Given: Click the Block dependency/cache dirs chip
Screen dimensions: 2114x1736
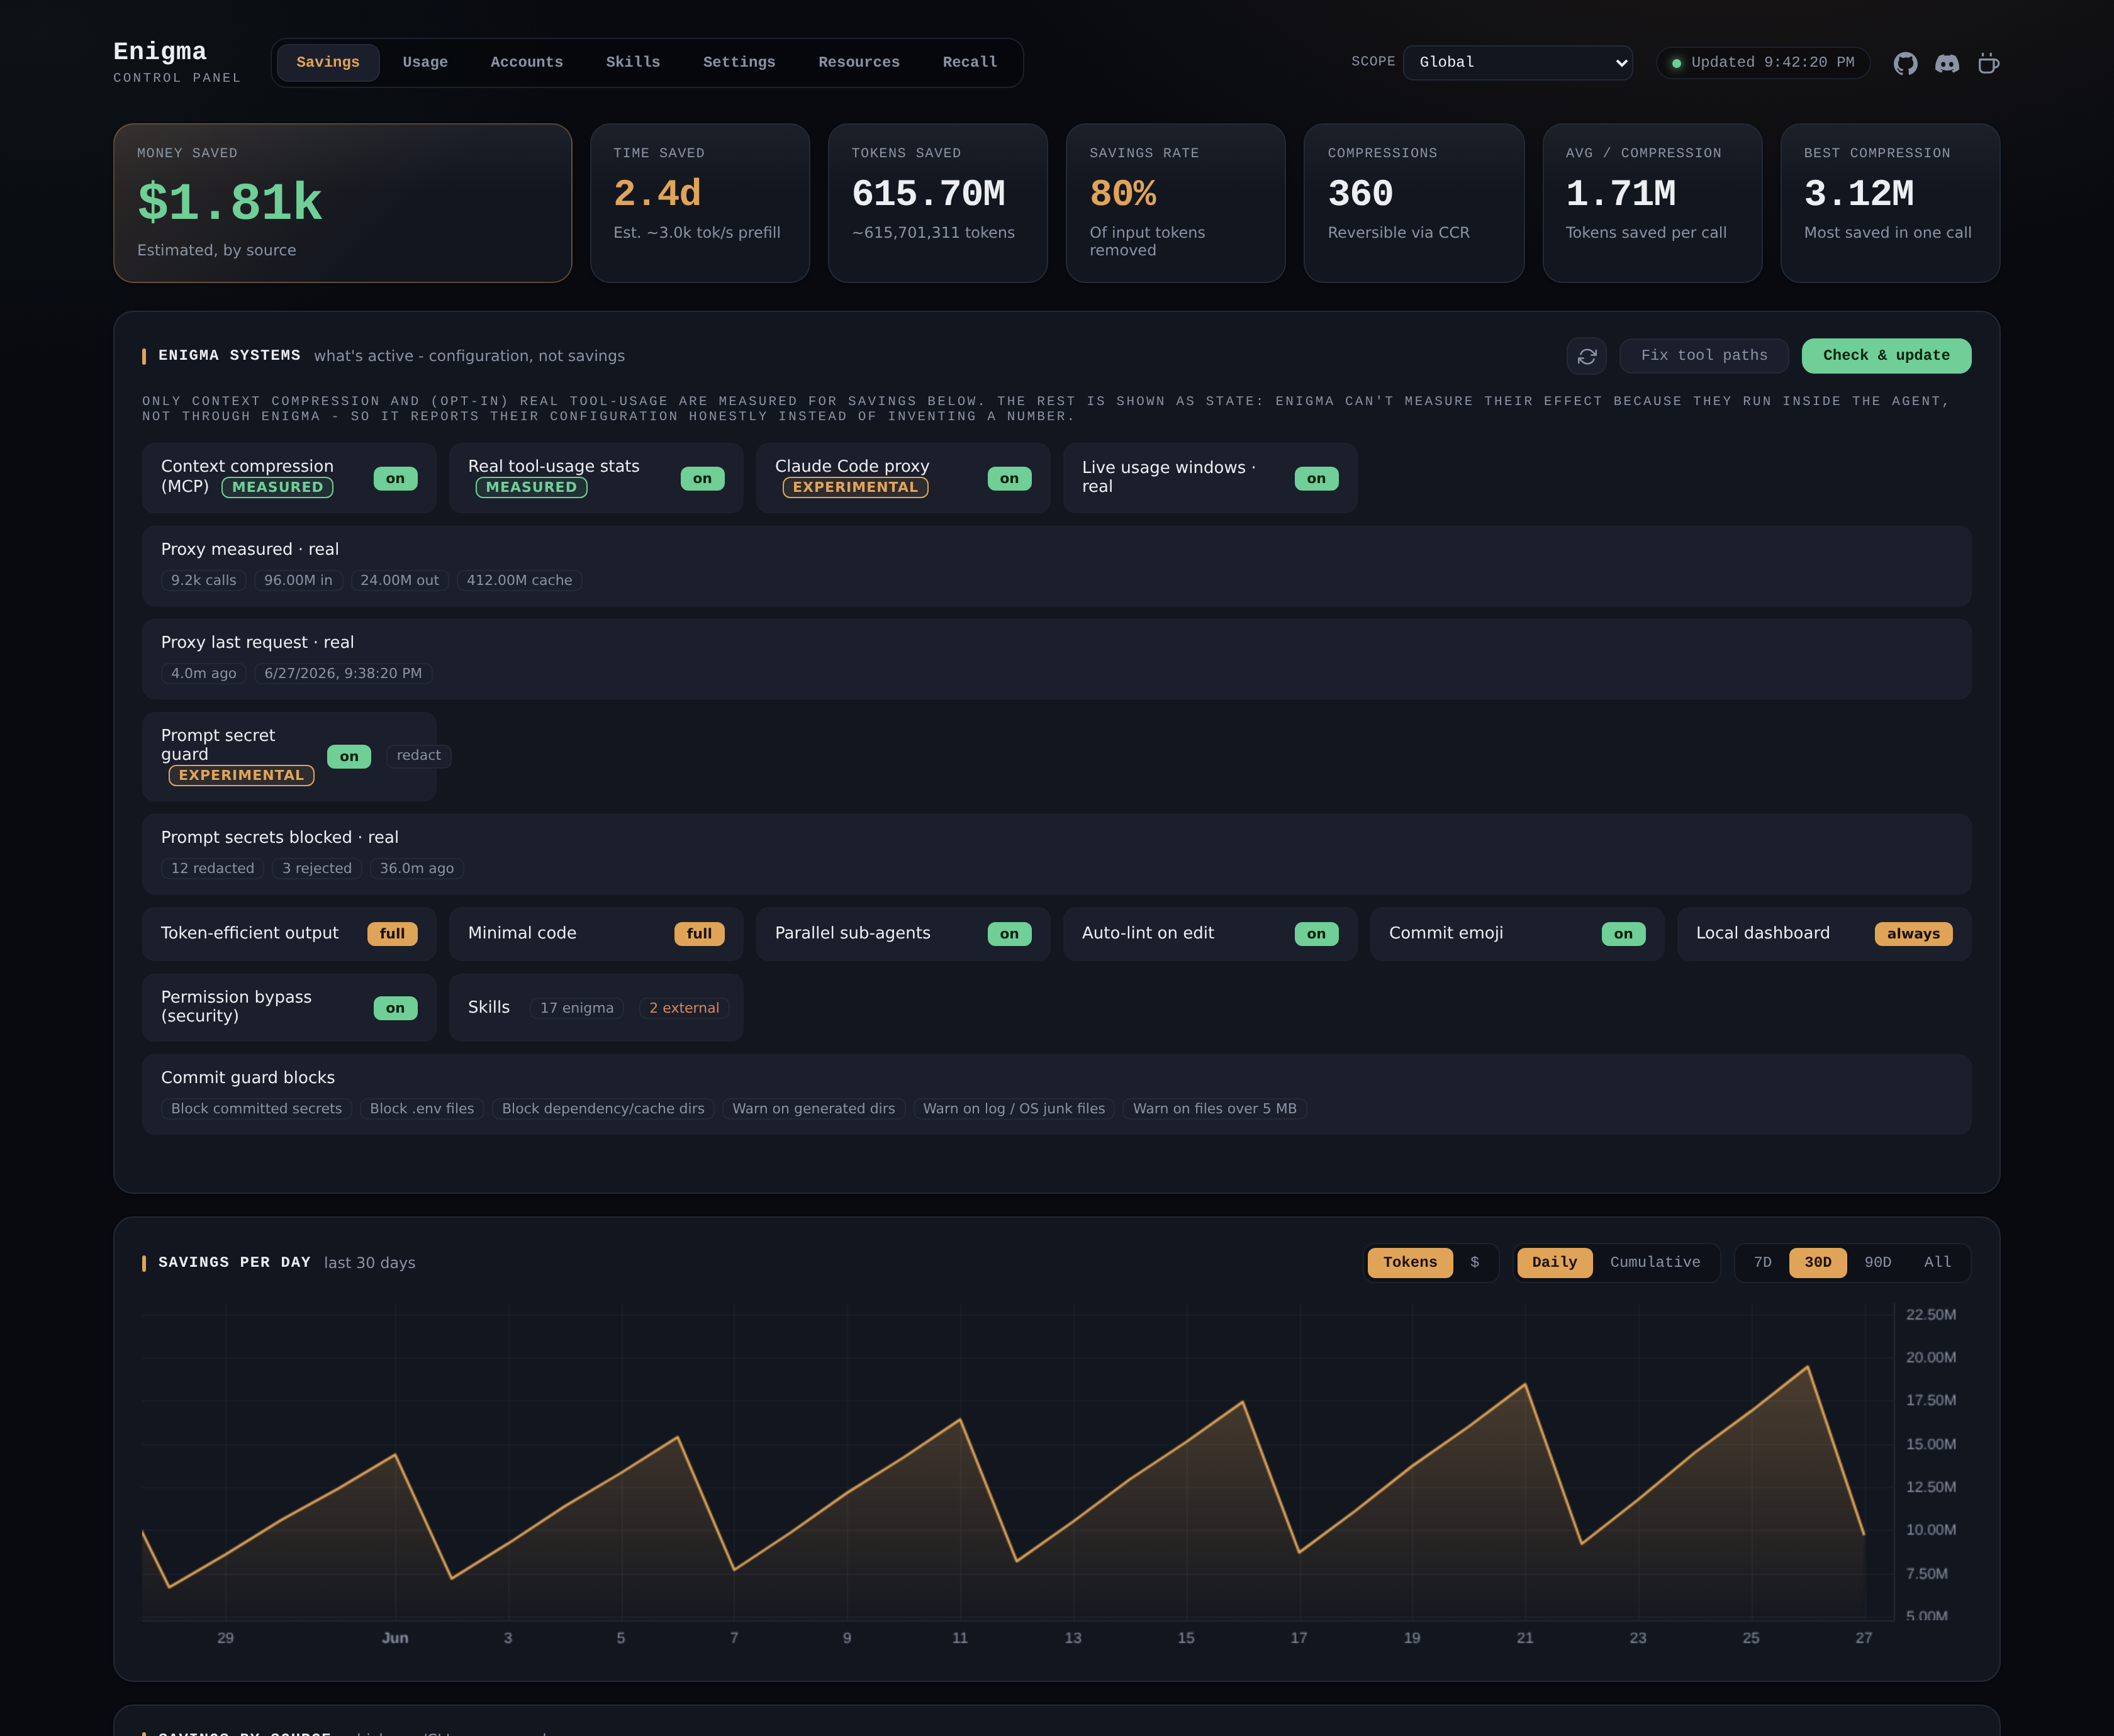Looking at the screenshot, I should click(x=603, y=1109).
